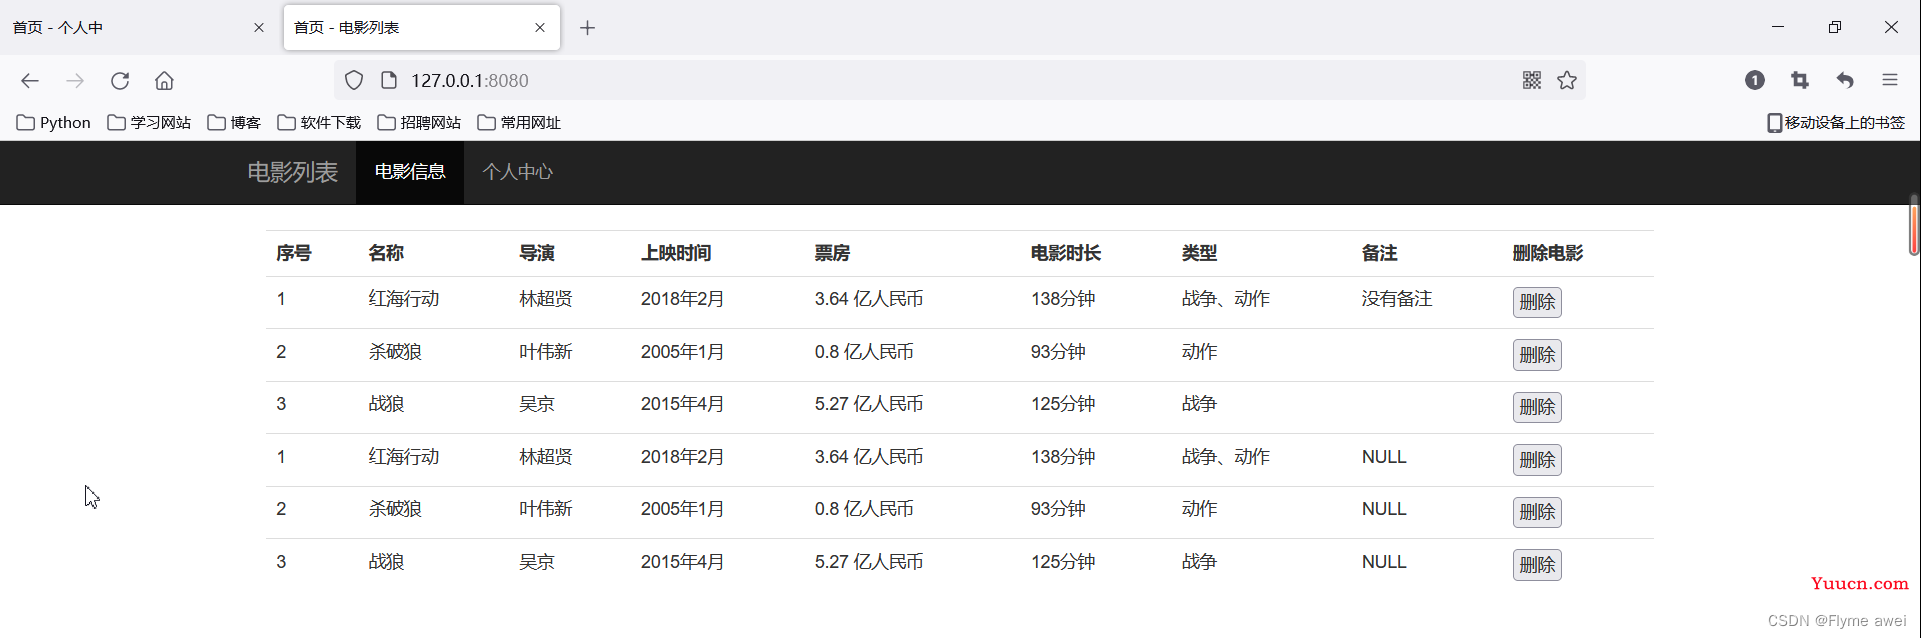Delete the 杀破狼 row with empty remark
Screen dimensions: 1921x638
click(x=1537, y=355)
